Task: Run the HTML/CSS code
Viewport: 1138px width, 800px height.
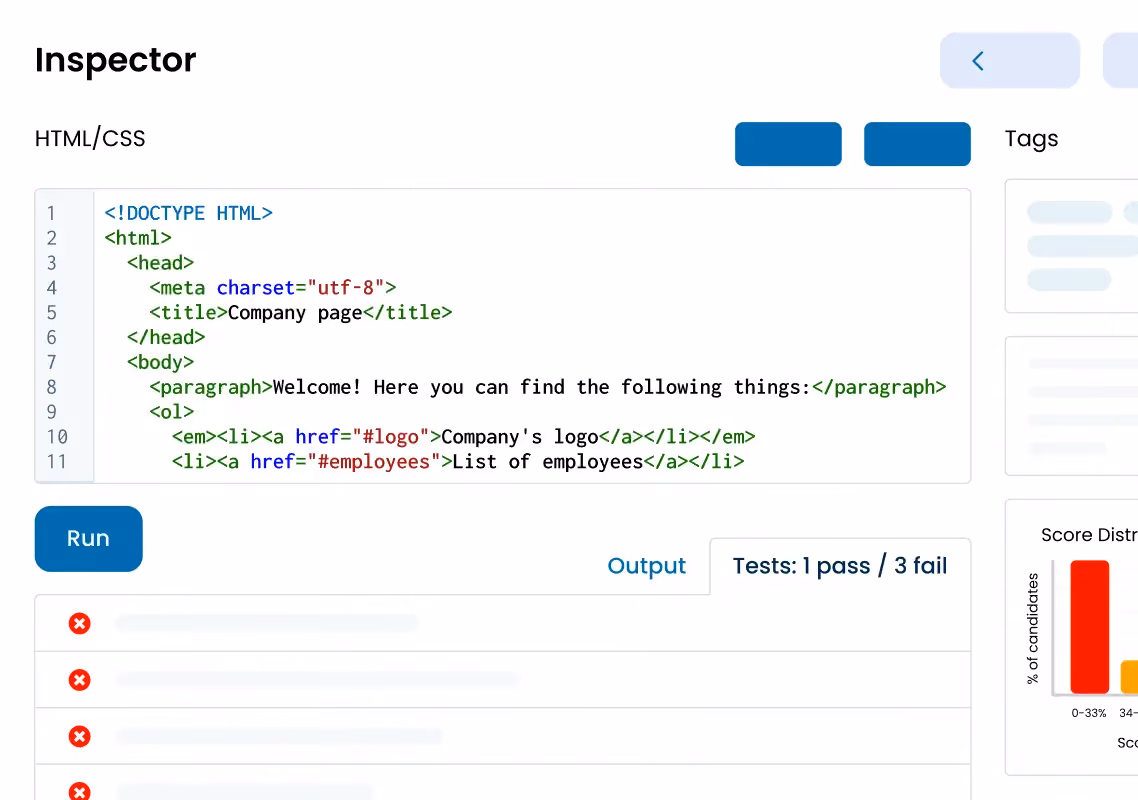Action: (x=89, y=539)
